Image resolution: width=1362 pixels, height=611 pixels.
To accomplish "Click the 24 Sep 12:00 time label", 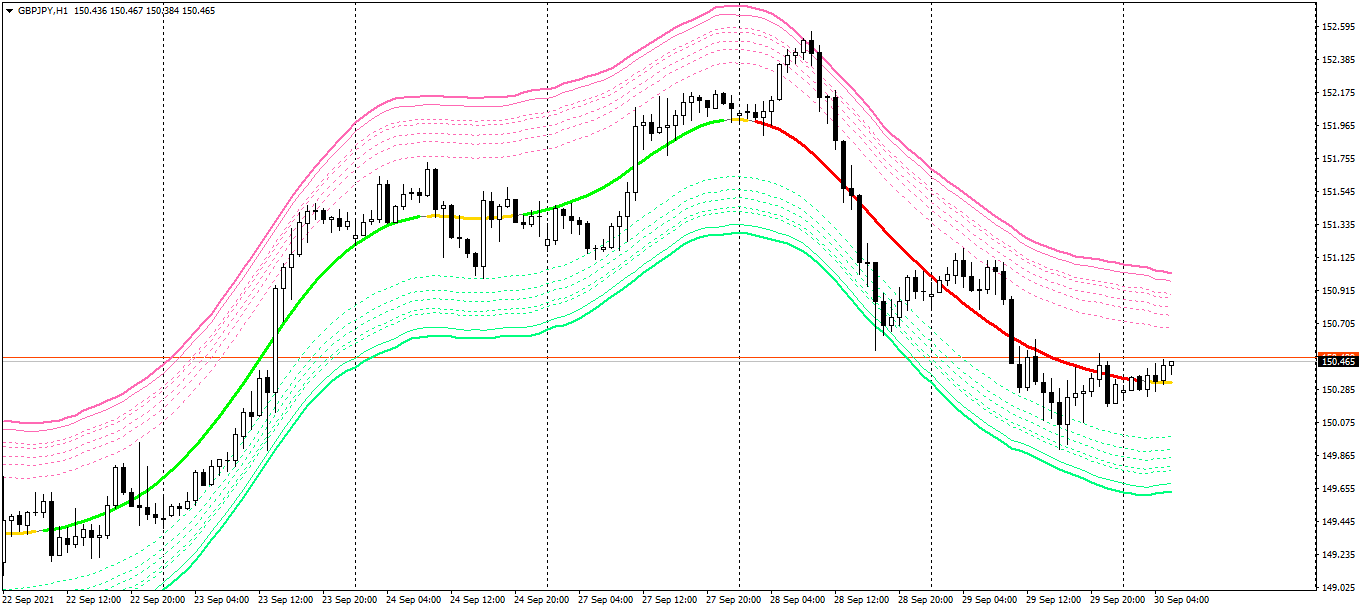I will (477, 600).
